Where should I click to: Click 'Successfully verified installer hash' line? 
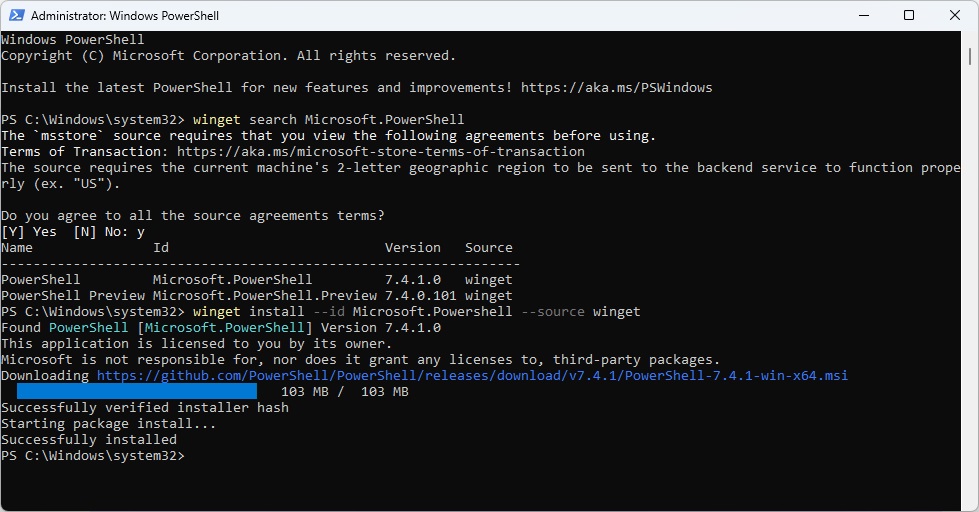pyautogui.click(x=145, y=407)
